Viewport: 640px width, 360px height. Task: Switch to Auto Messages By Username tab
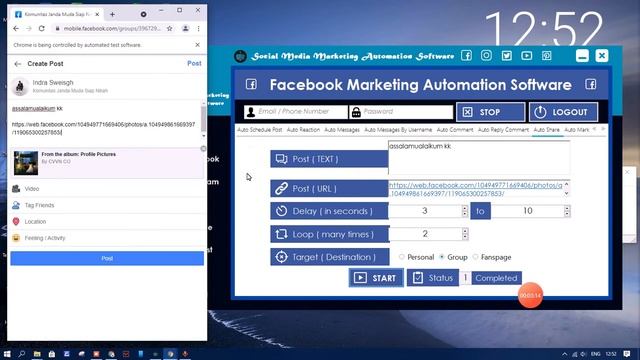coord(398,130)
